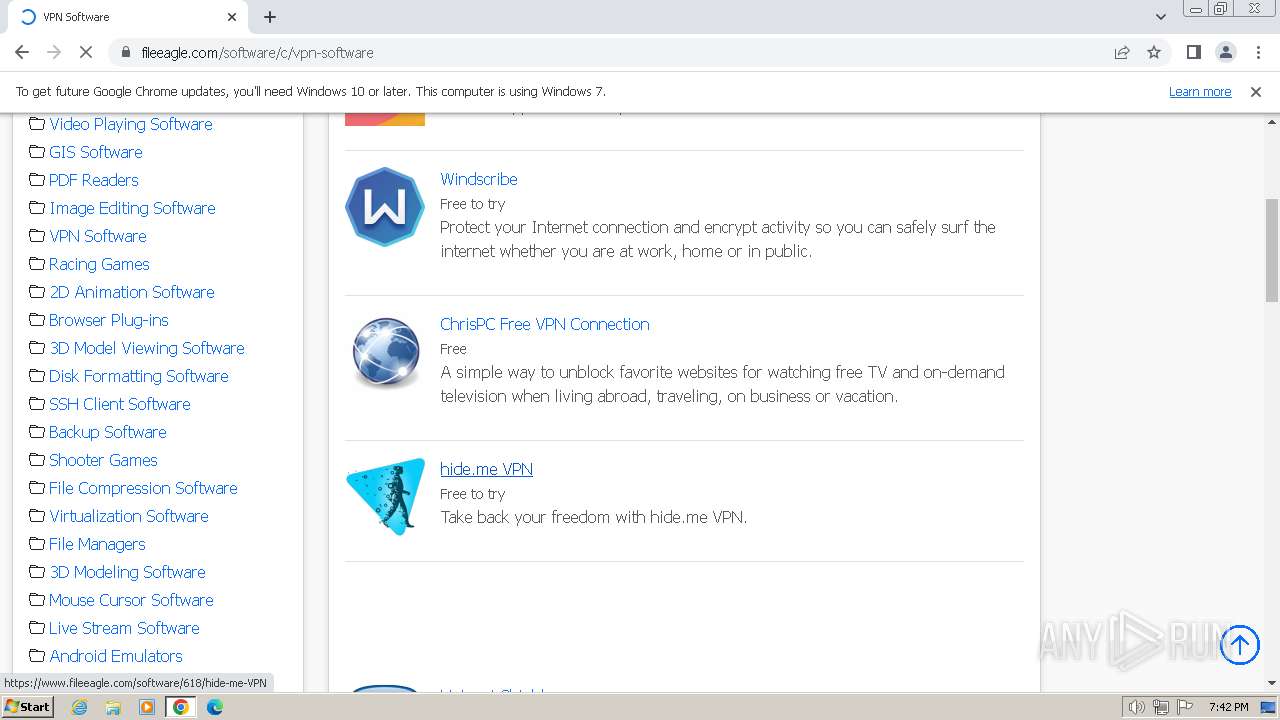This screenshot has width=1280, height=720.
Task: Go to Video Playing Software category
Action: tap(131, 124)
